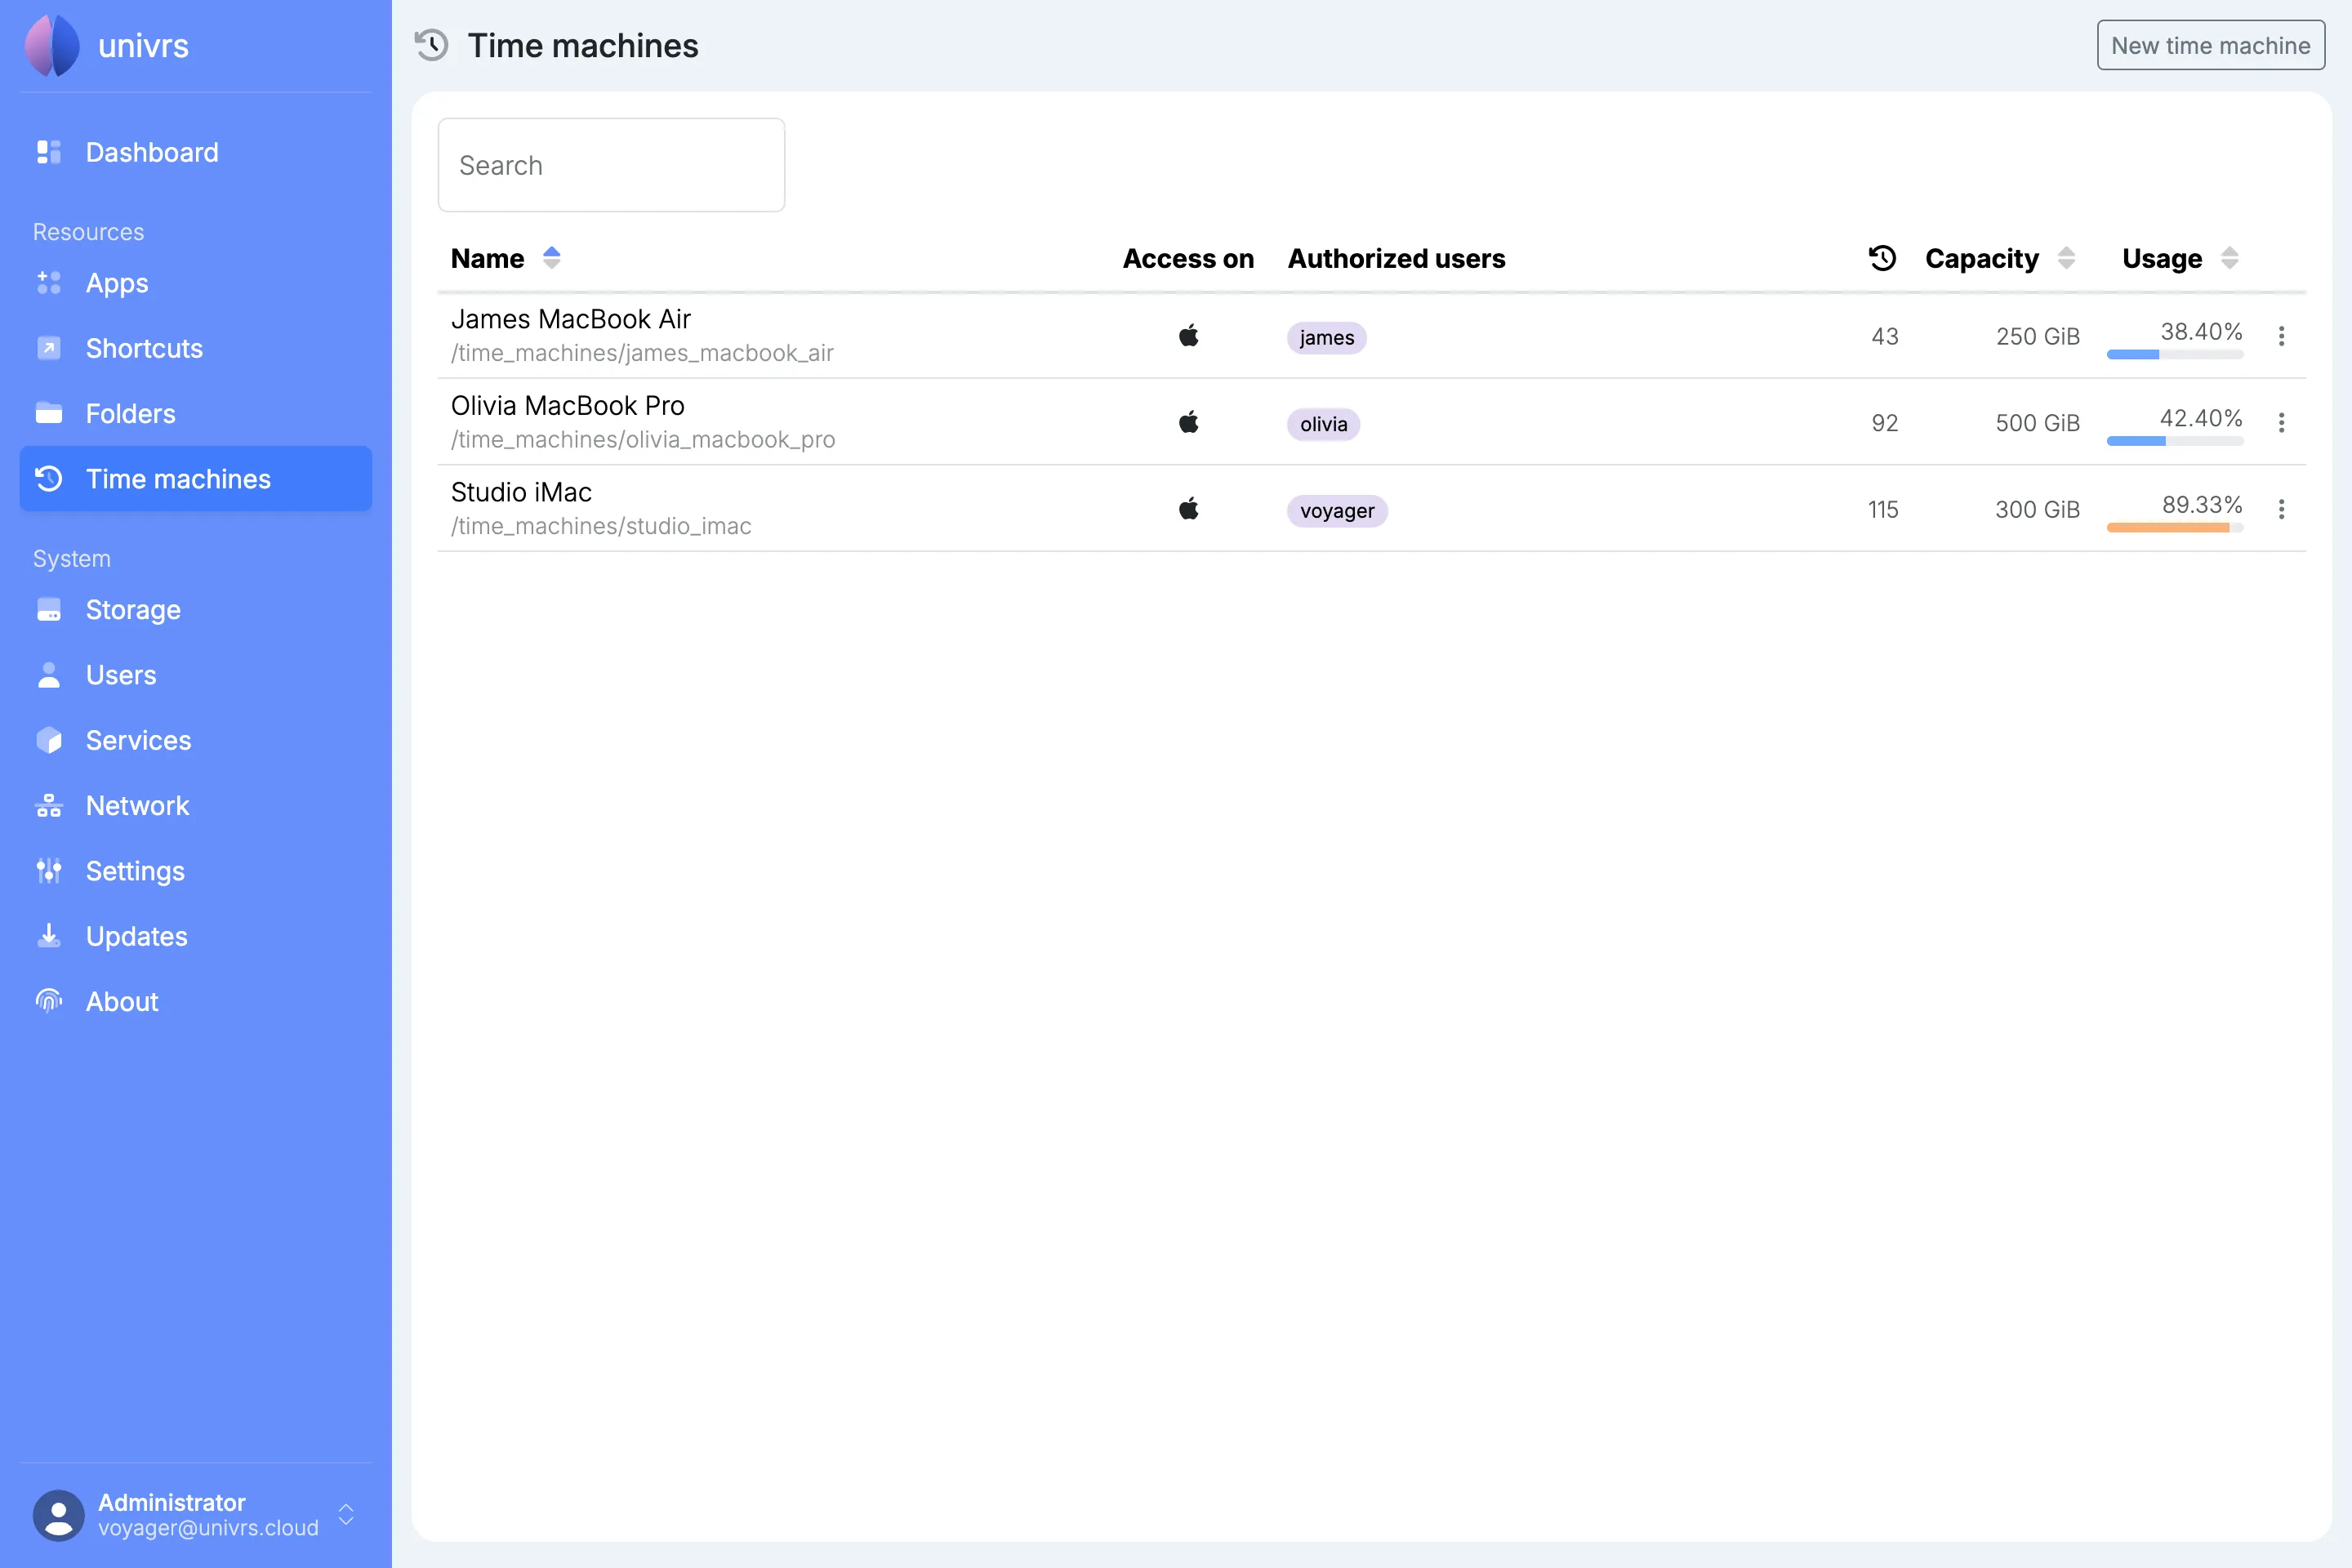The height and width of the screenshot is (1568, 2352).
Task: Click the Authorized users column header
Action: point(1396,258)
